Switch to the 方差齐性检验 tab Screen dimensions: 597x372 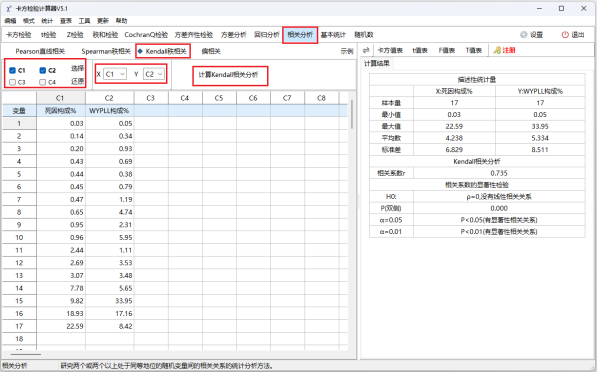point(194,35)
